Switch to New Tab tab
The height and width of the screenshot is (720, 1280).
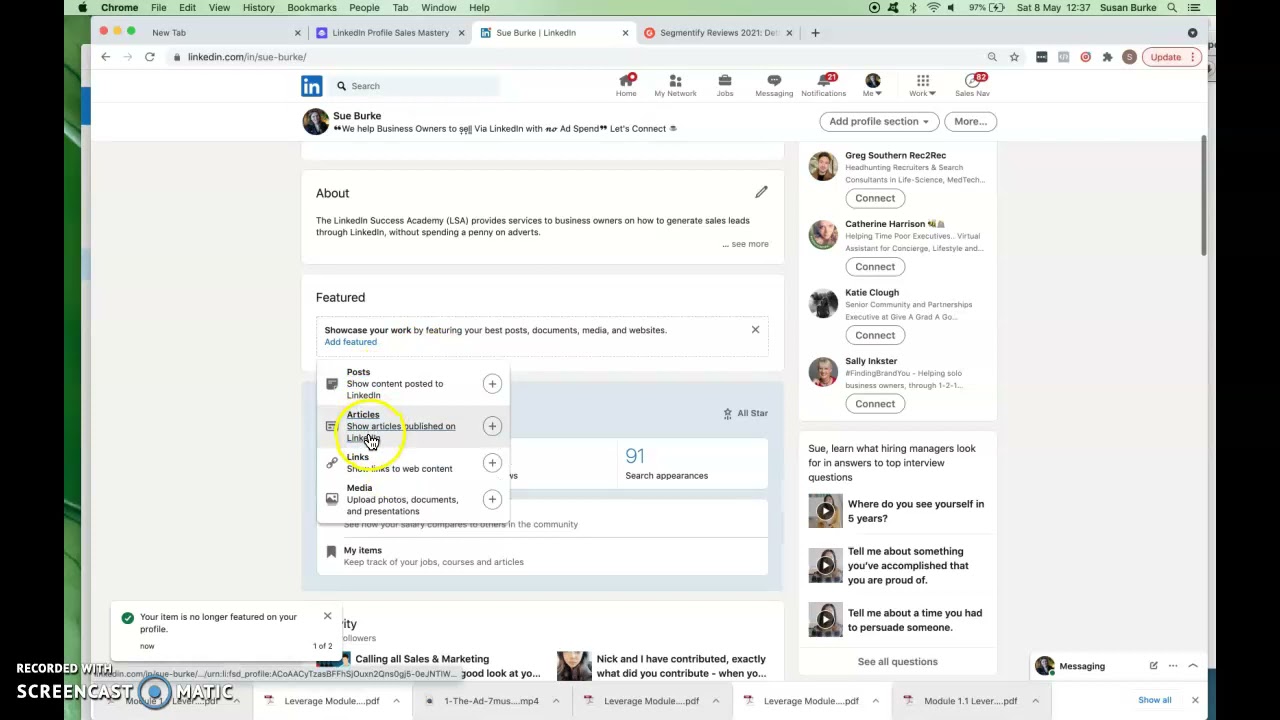(x=226, y=33)
